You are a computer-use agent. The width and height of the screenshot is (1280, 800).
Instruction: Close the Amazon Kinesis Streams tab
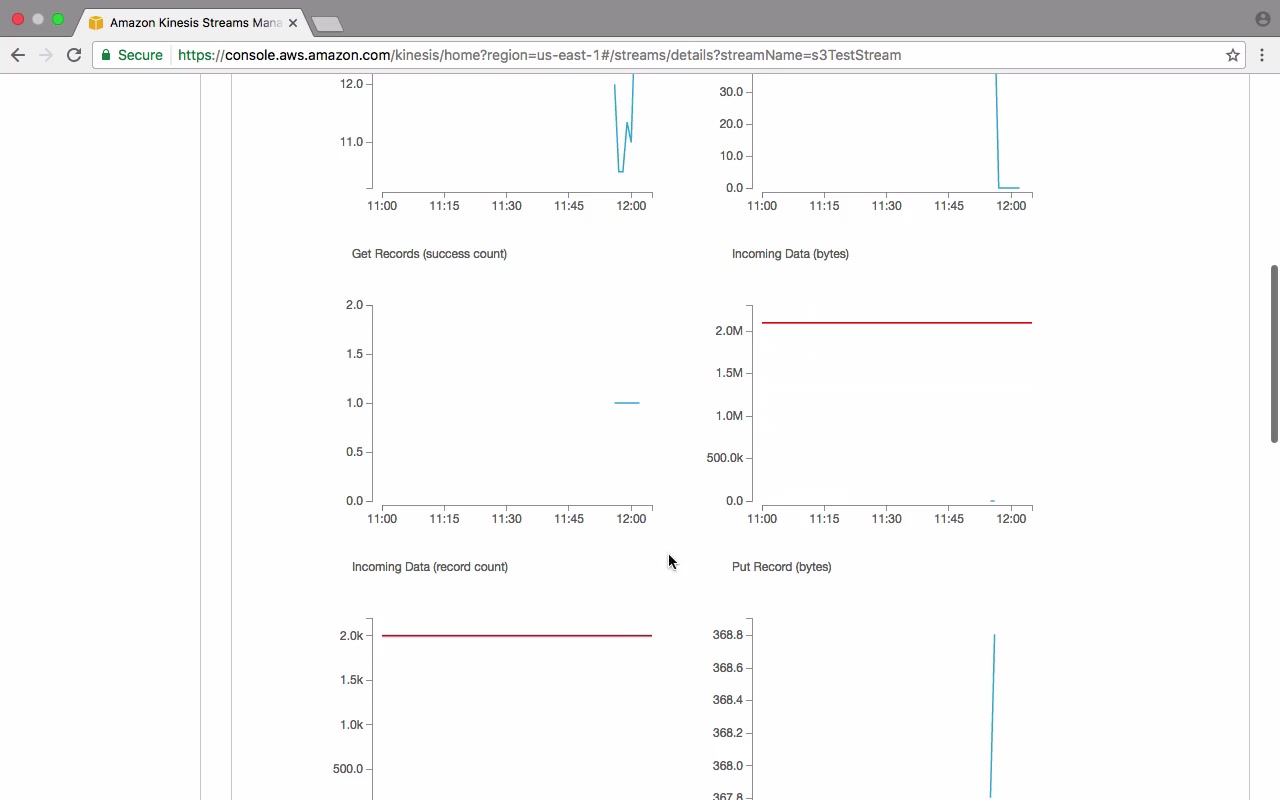pyautogui.click(x=293, y=22)
